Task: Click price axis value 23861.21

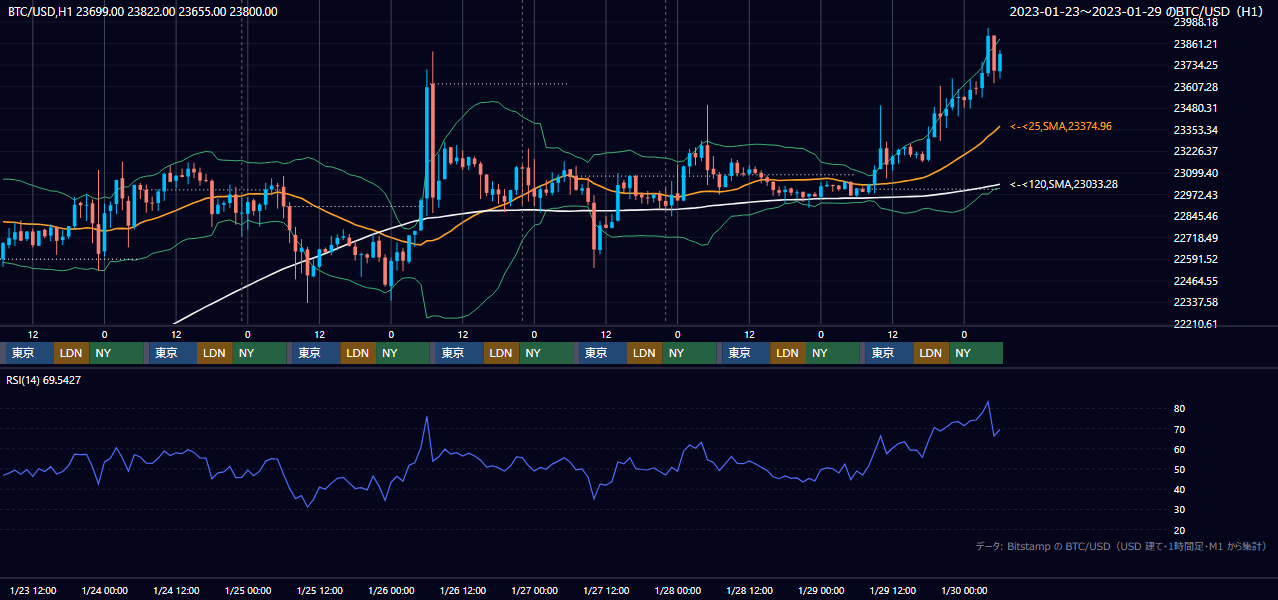Action: coord(1195,44)
